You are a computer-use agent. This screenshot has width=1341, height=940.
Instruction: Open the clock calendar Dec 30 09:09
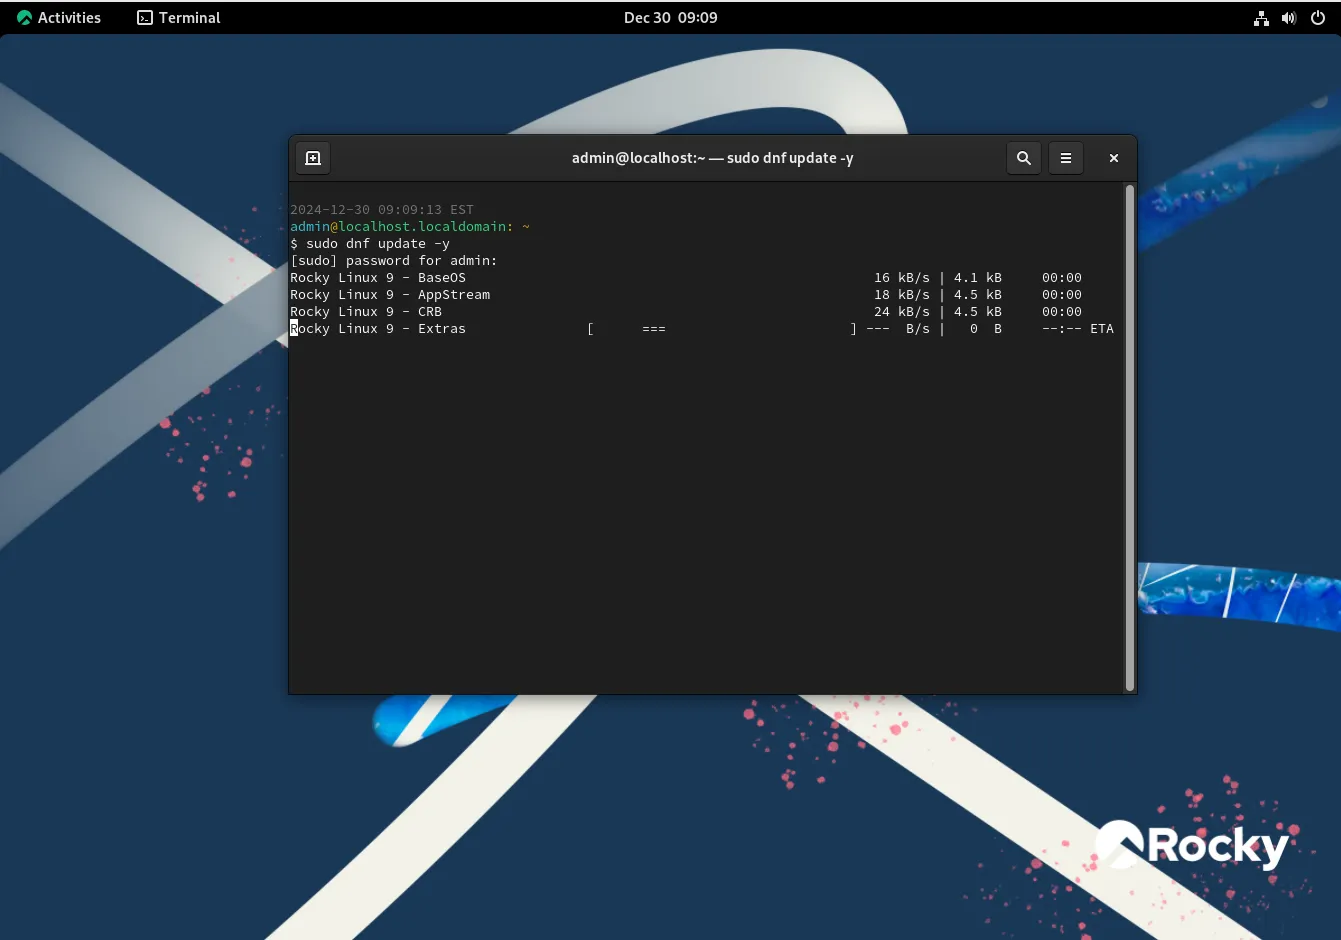point(670,17)
